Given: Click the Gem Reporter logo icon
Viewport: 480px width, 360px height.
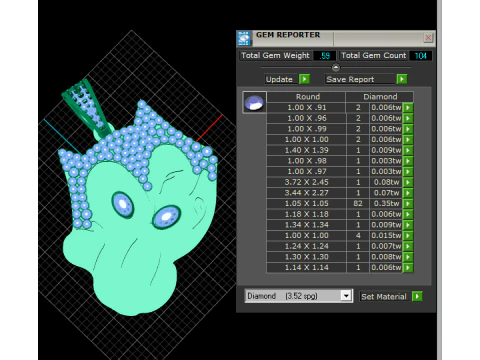Looking at the screenshot, I should tap(244, 38).
